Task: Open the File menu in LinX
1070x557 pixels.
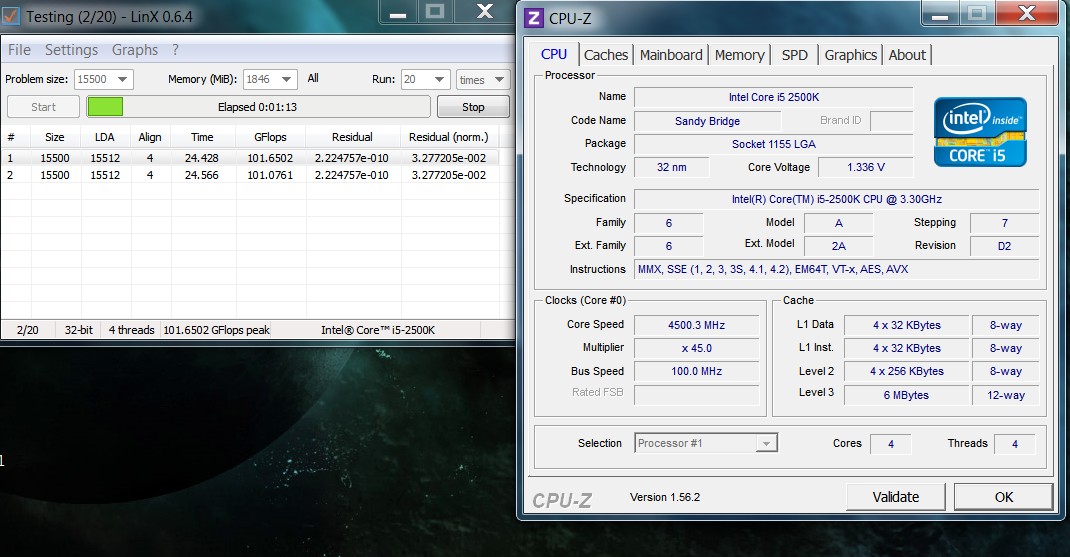Action: pyautogui.click(x=19, y=50)
